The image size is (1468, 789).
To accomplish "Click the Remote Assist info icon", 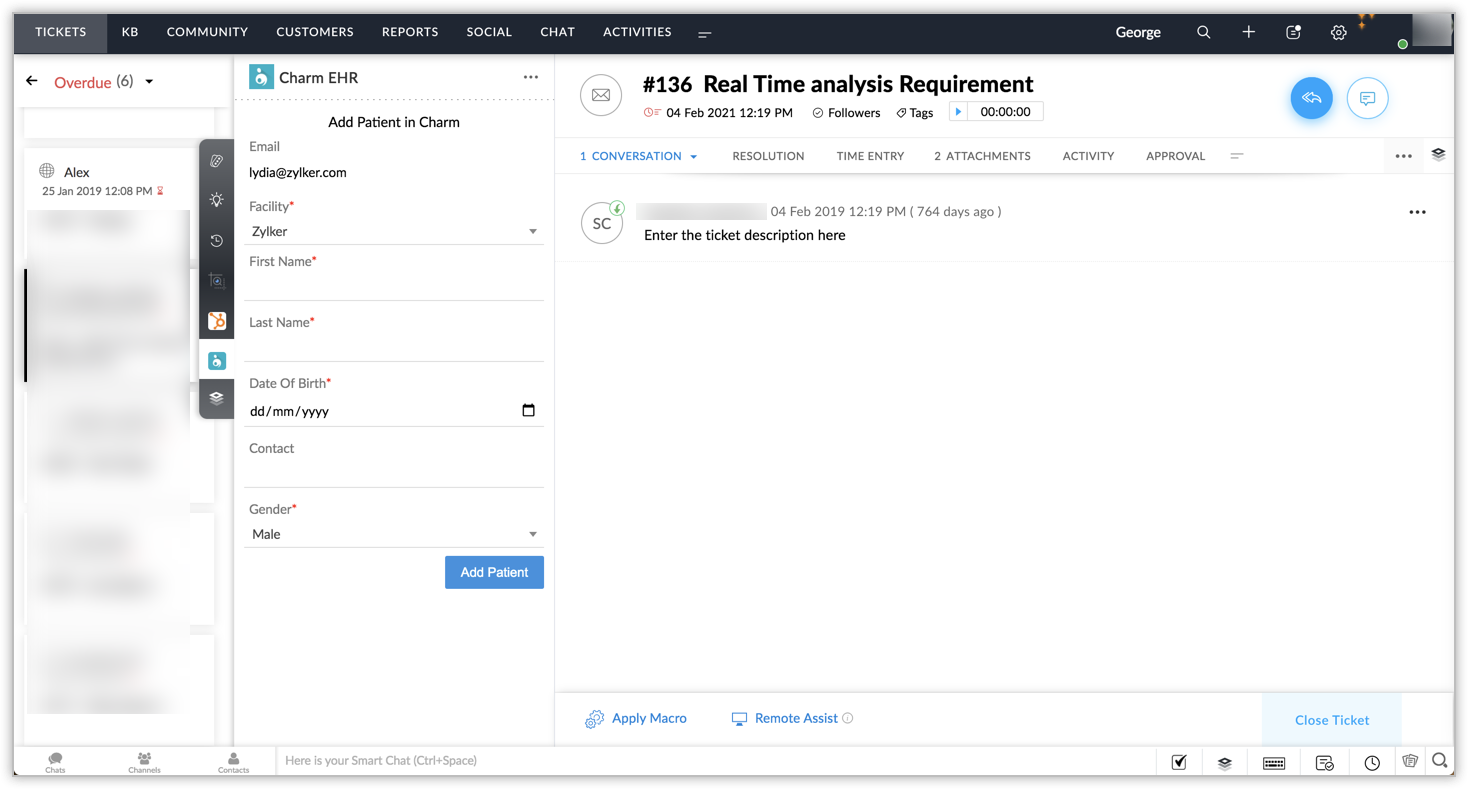I will click(x=847, y=718).
